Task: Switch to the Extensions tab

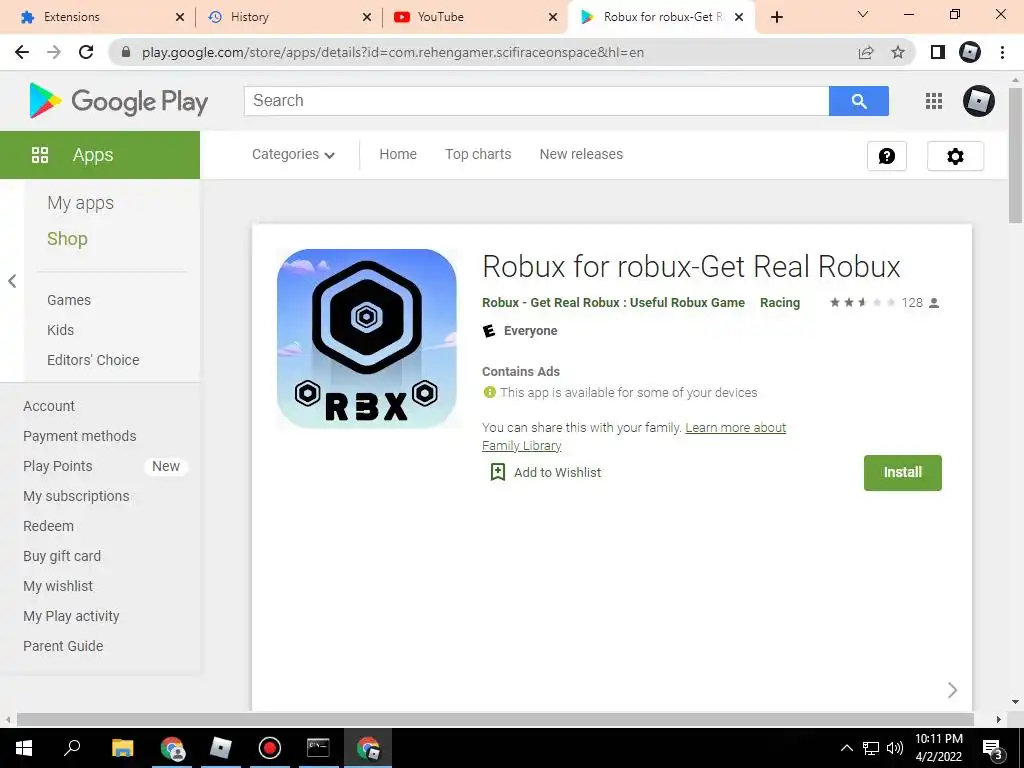Action: click(x=103, y=17)
